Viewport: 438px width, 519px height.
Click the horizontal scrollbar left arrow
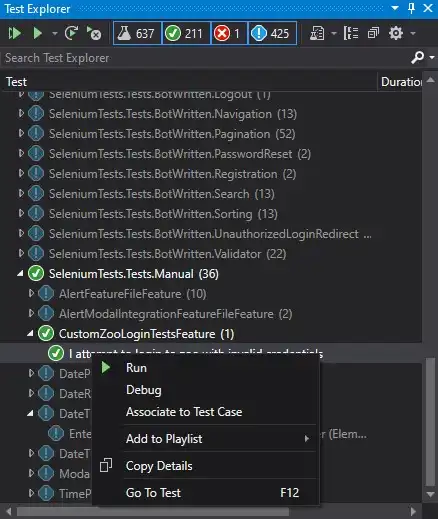[x=9, y=511]
